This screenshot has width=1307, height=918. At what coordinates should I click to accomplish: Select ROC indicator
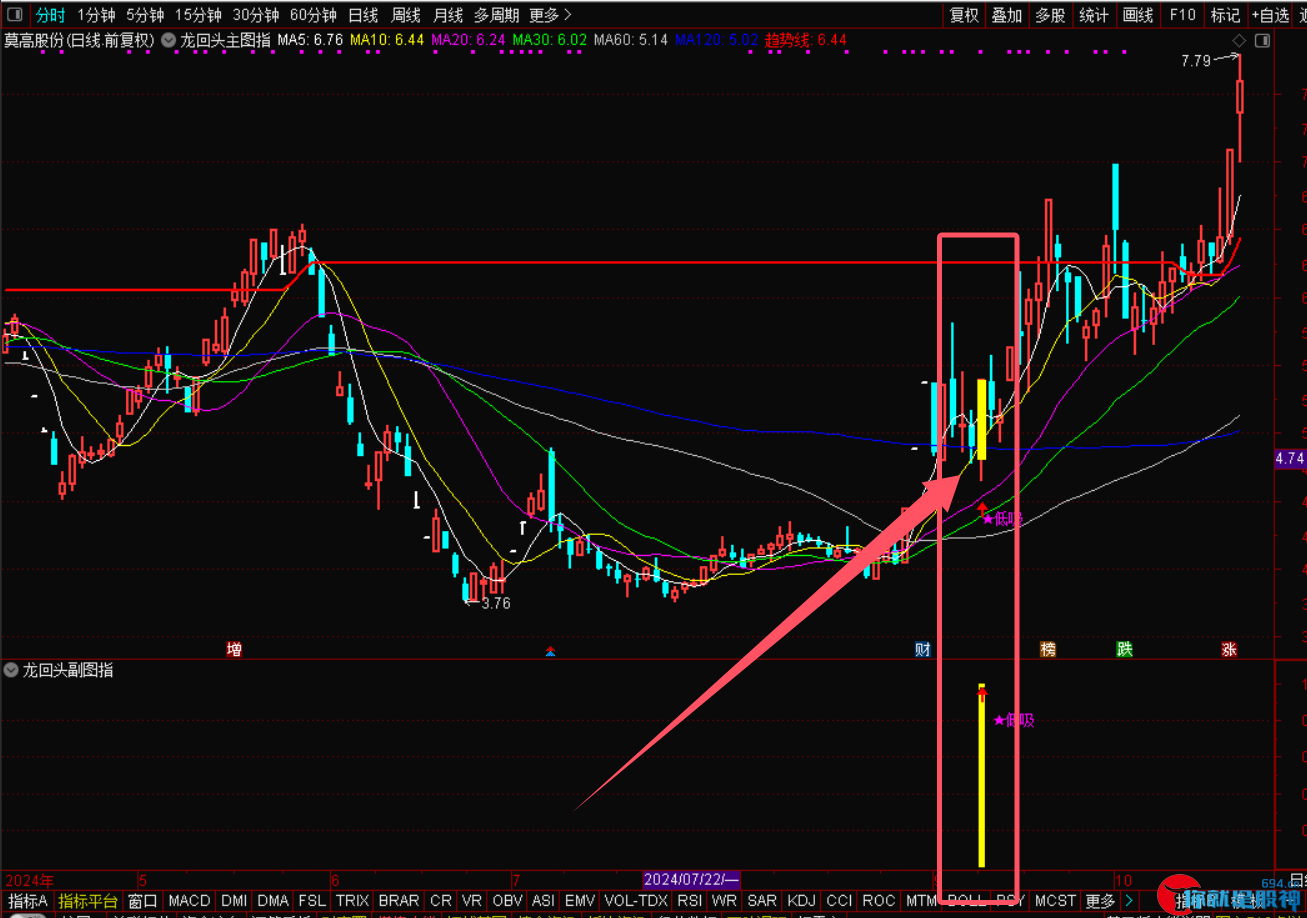[x=879, y=901]
